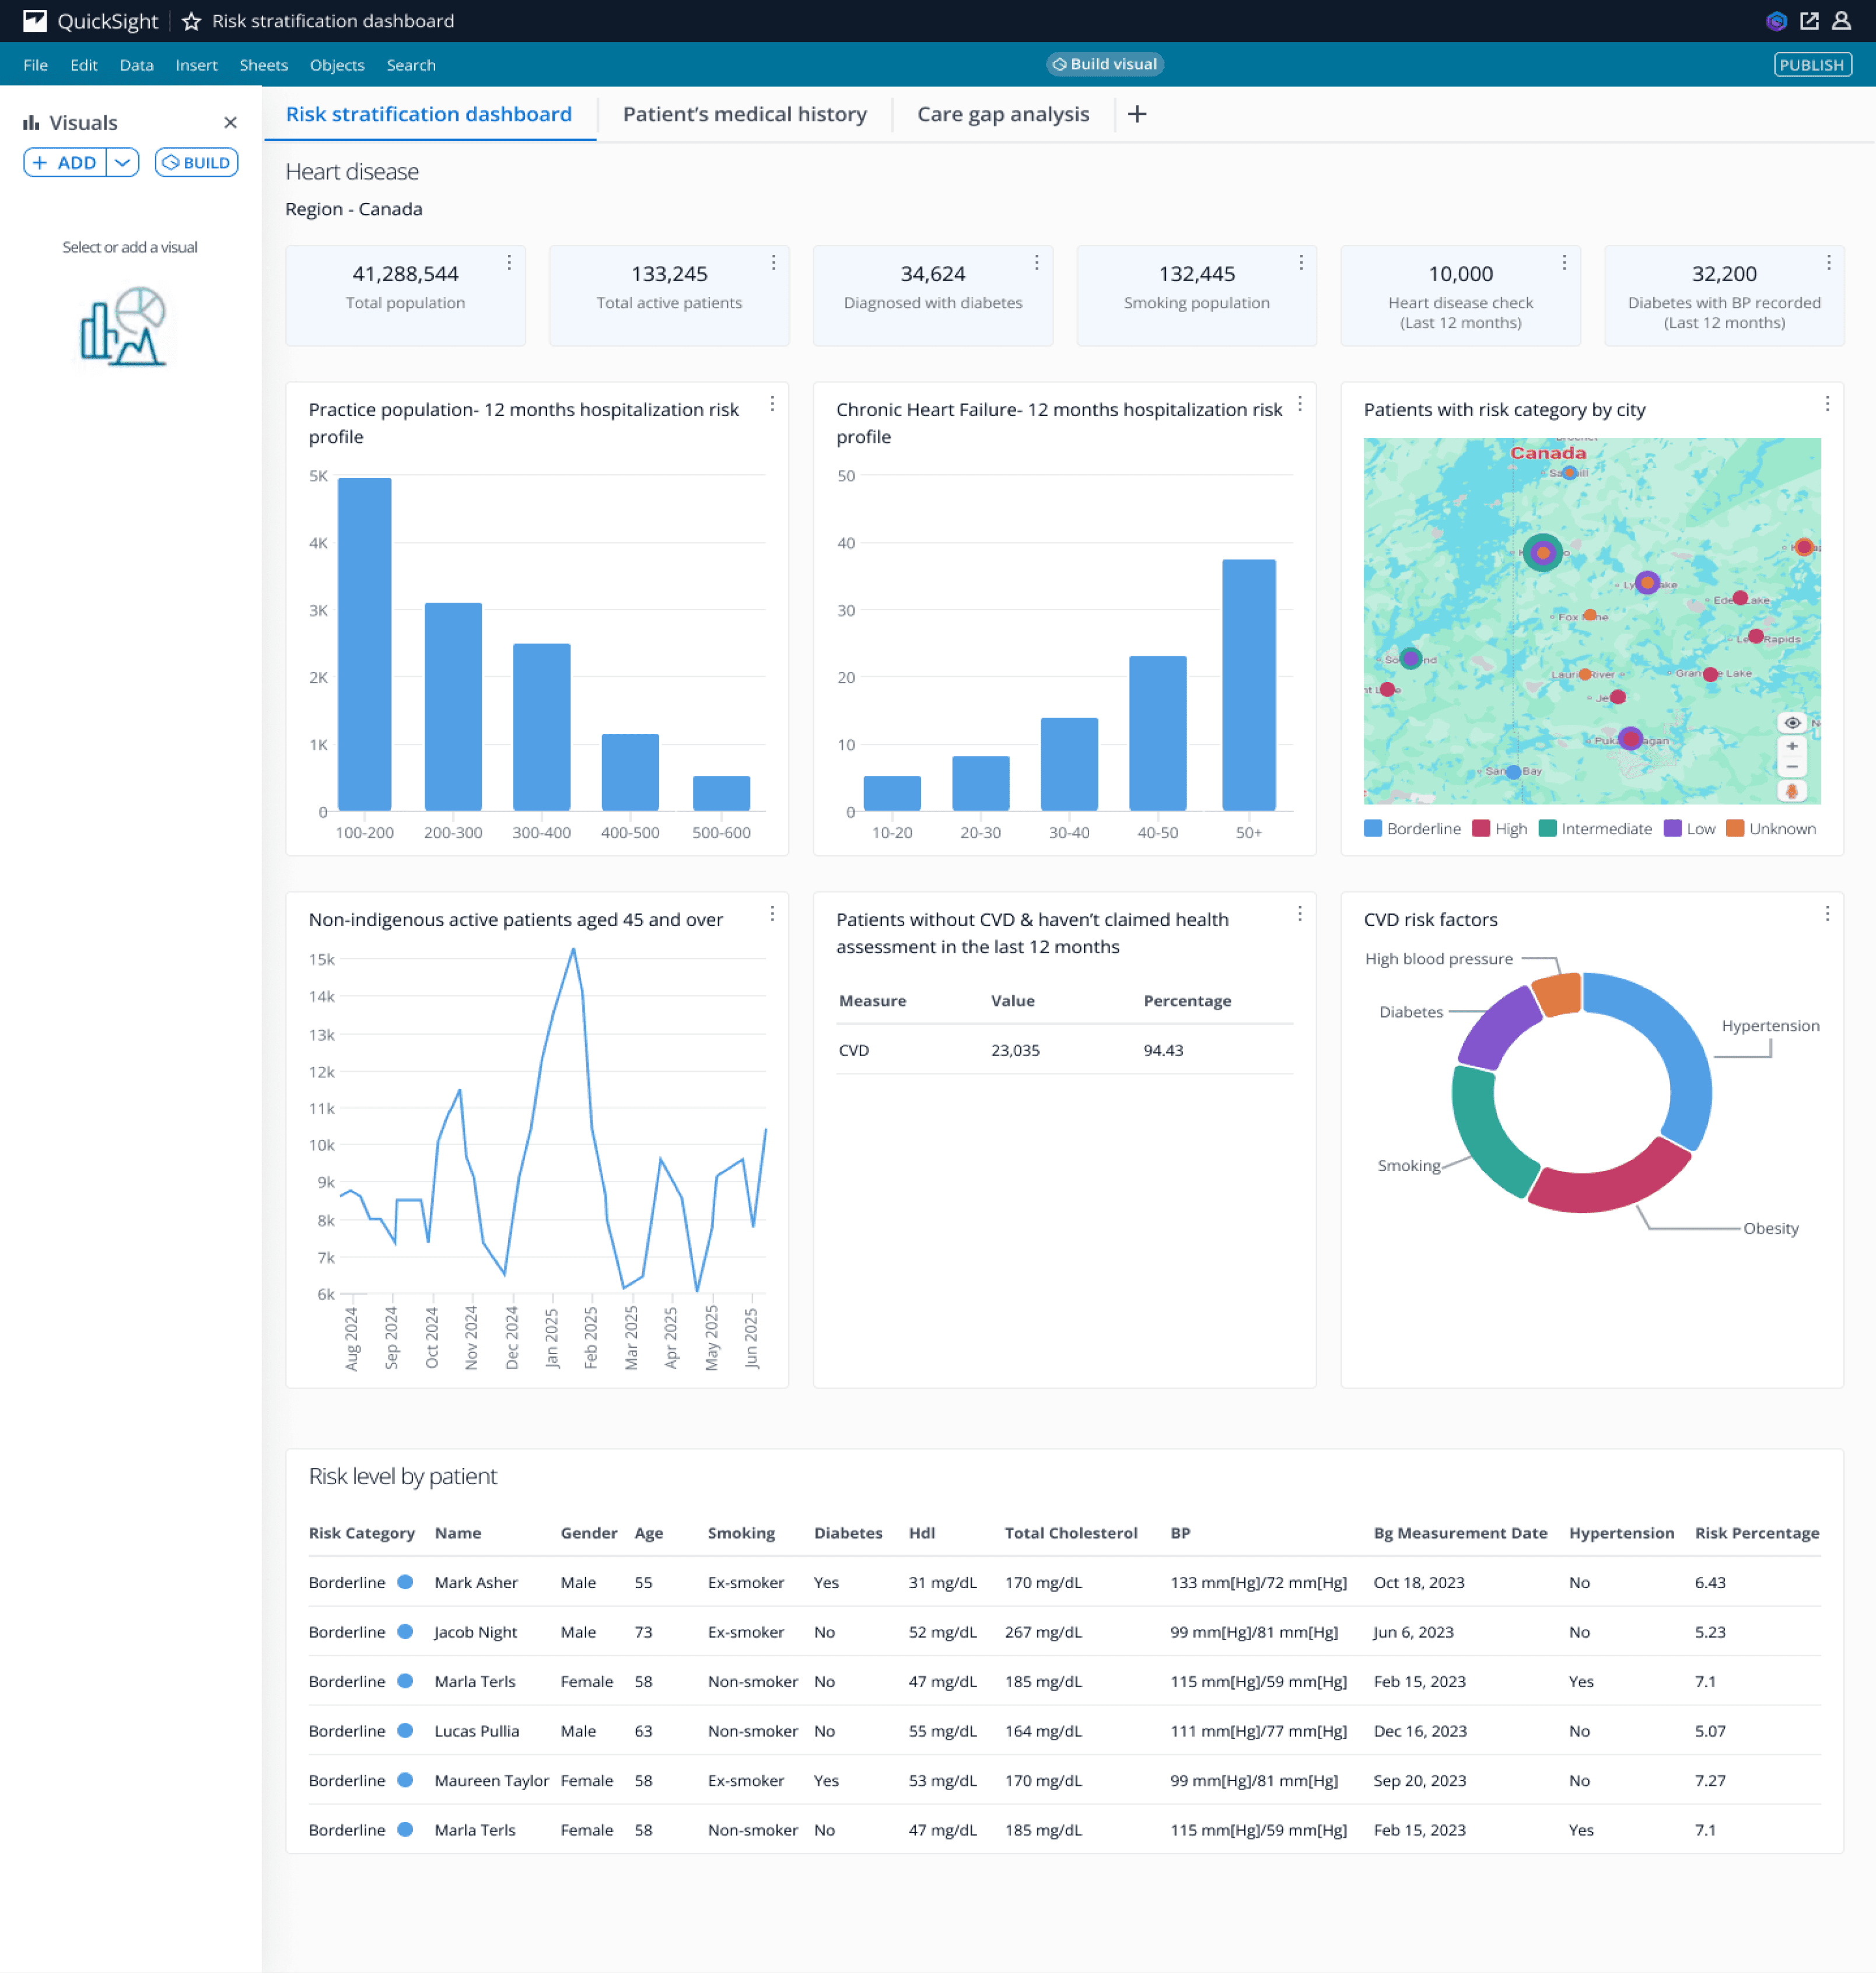Expand the ADD button dropdown arrow
This screenshot has height=1976, width=1876.
pos(122,162)
